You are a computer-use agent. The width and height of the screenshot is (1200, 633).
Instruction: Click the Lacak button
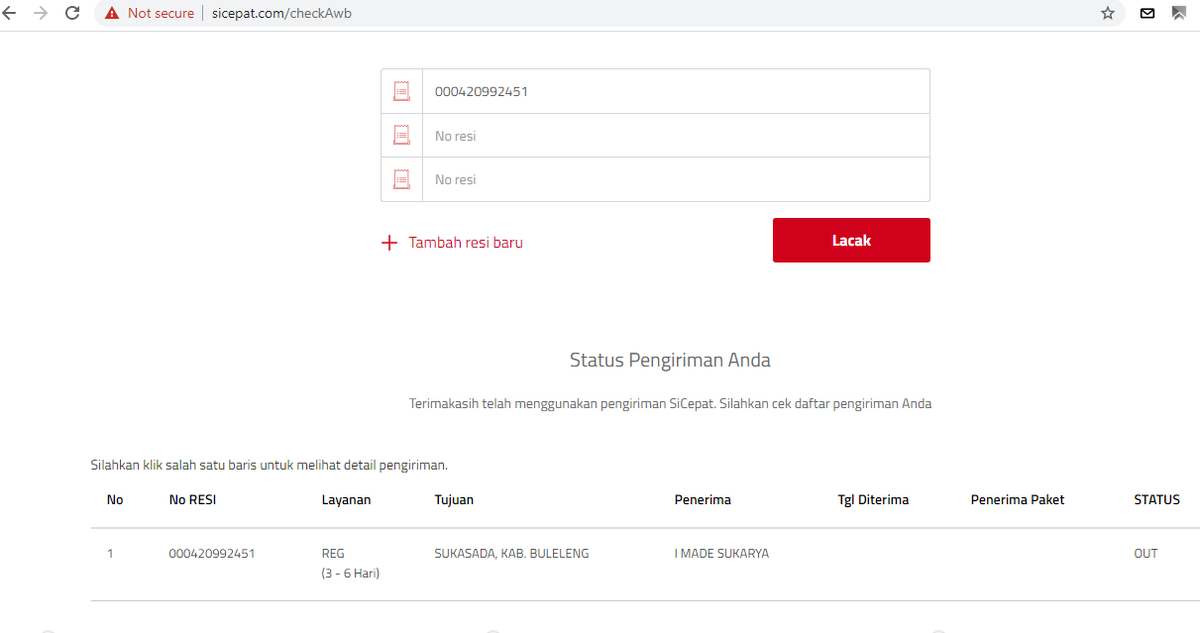[x=851, y=240]
